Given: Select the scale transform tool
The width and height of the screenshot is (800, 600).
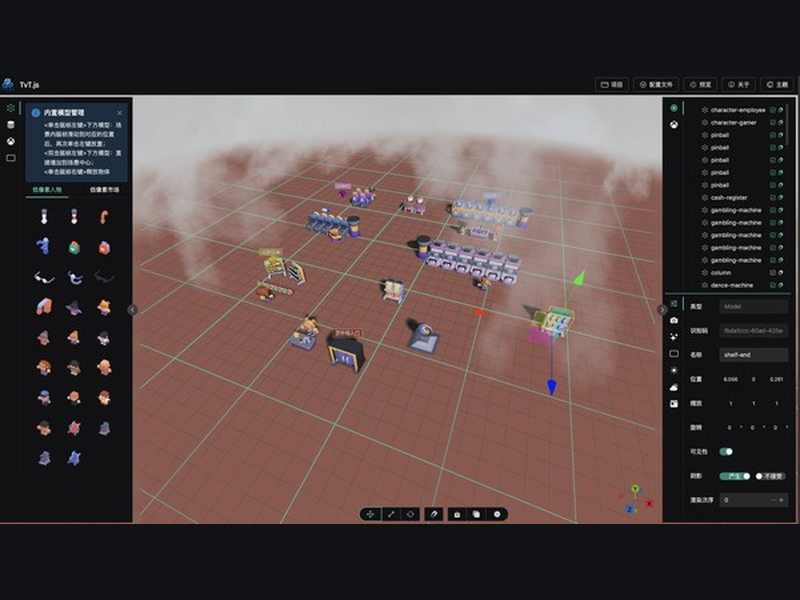Looking at the screenshot, I should click(x=391, y=514).
